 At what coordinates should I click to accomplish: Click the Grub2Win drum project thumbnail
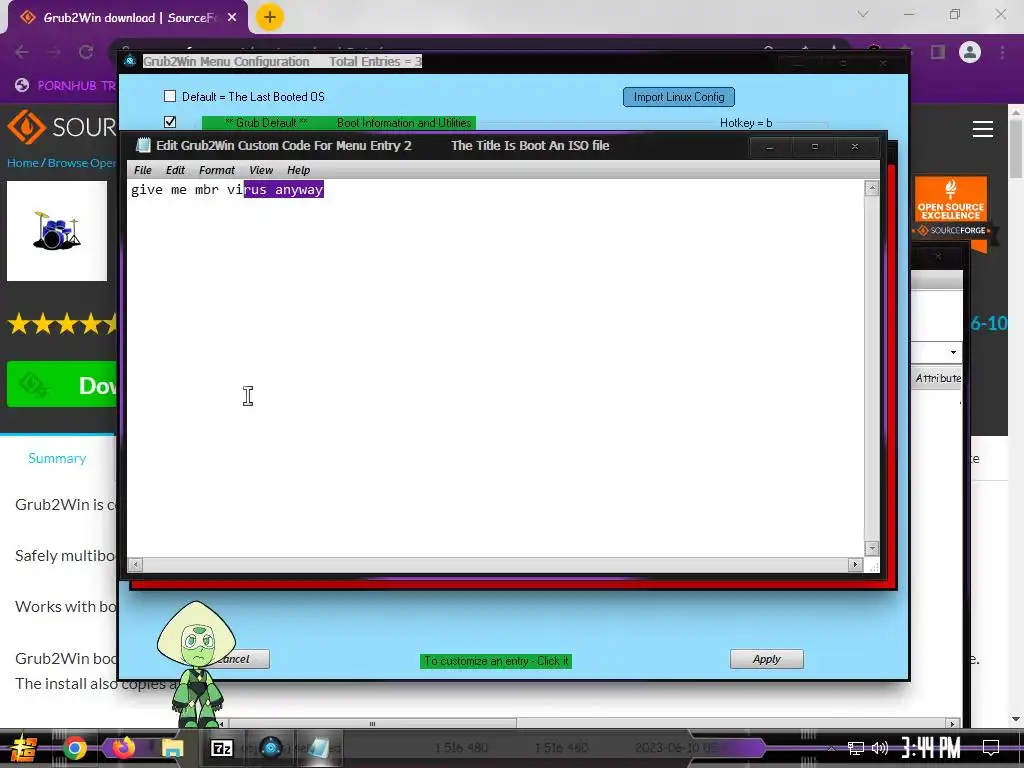pos(57,231)
